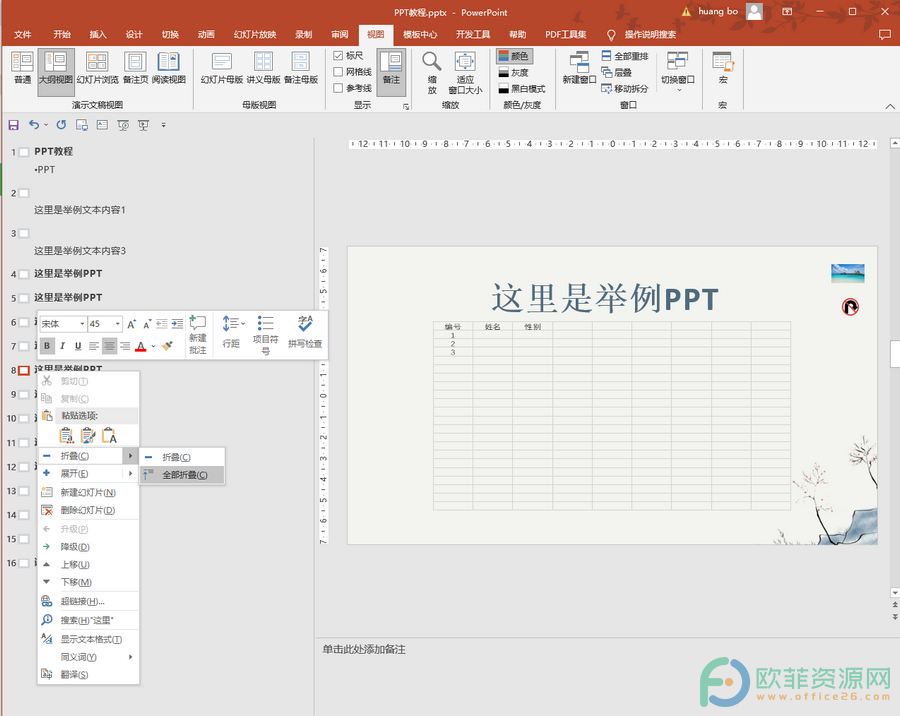Choose Hyperlink (超链接) in context menu
Viewport: 900px width, 716px height.
[x=88, y=601]
